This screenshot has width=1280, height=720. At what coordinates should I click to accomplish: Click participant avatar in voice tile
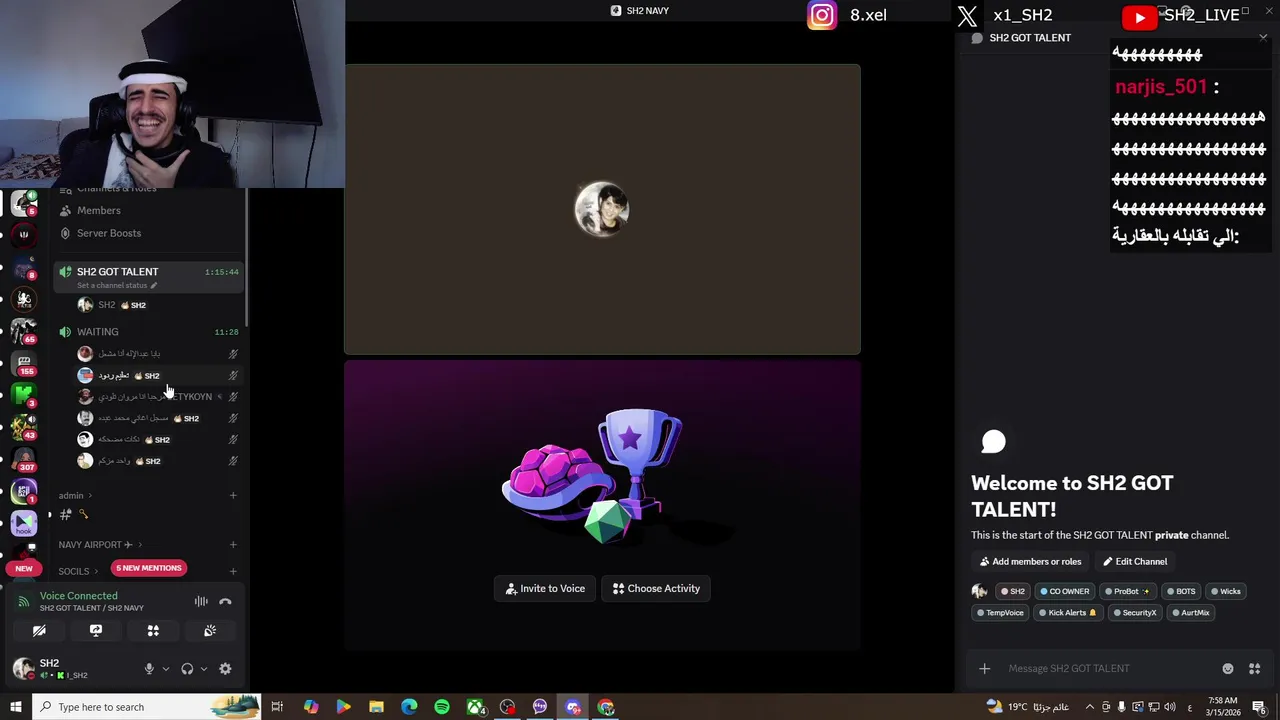pos(602,209)
